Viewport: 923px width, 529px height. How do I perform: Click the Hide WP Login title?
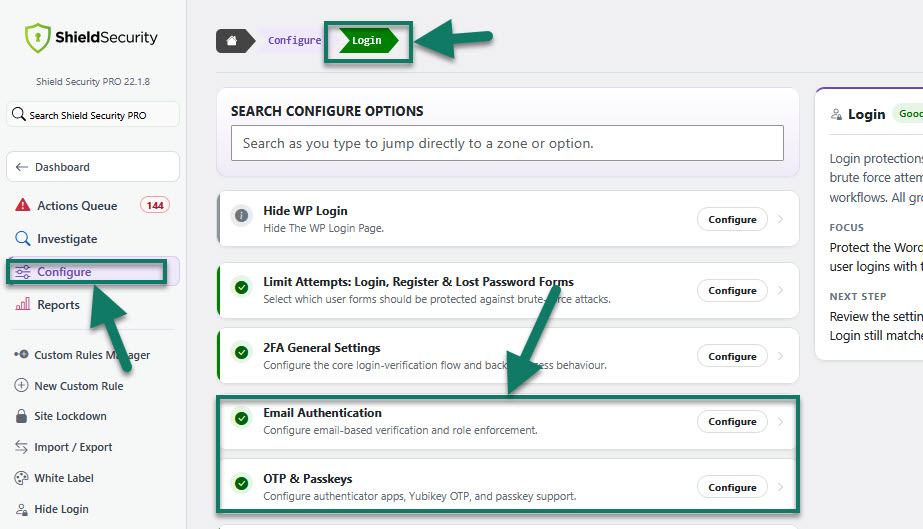305,211
